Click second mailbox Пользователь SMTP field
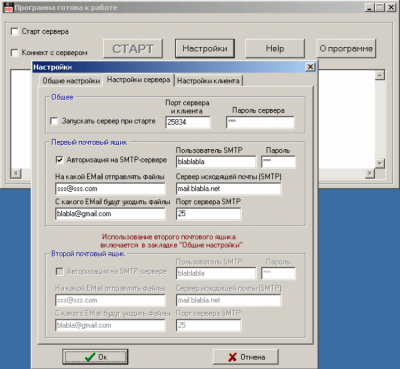The height and width of the screenshot is (369, 400). pyautogui.click(x=216, y=273)
